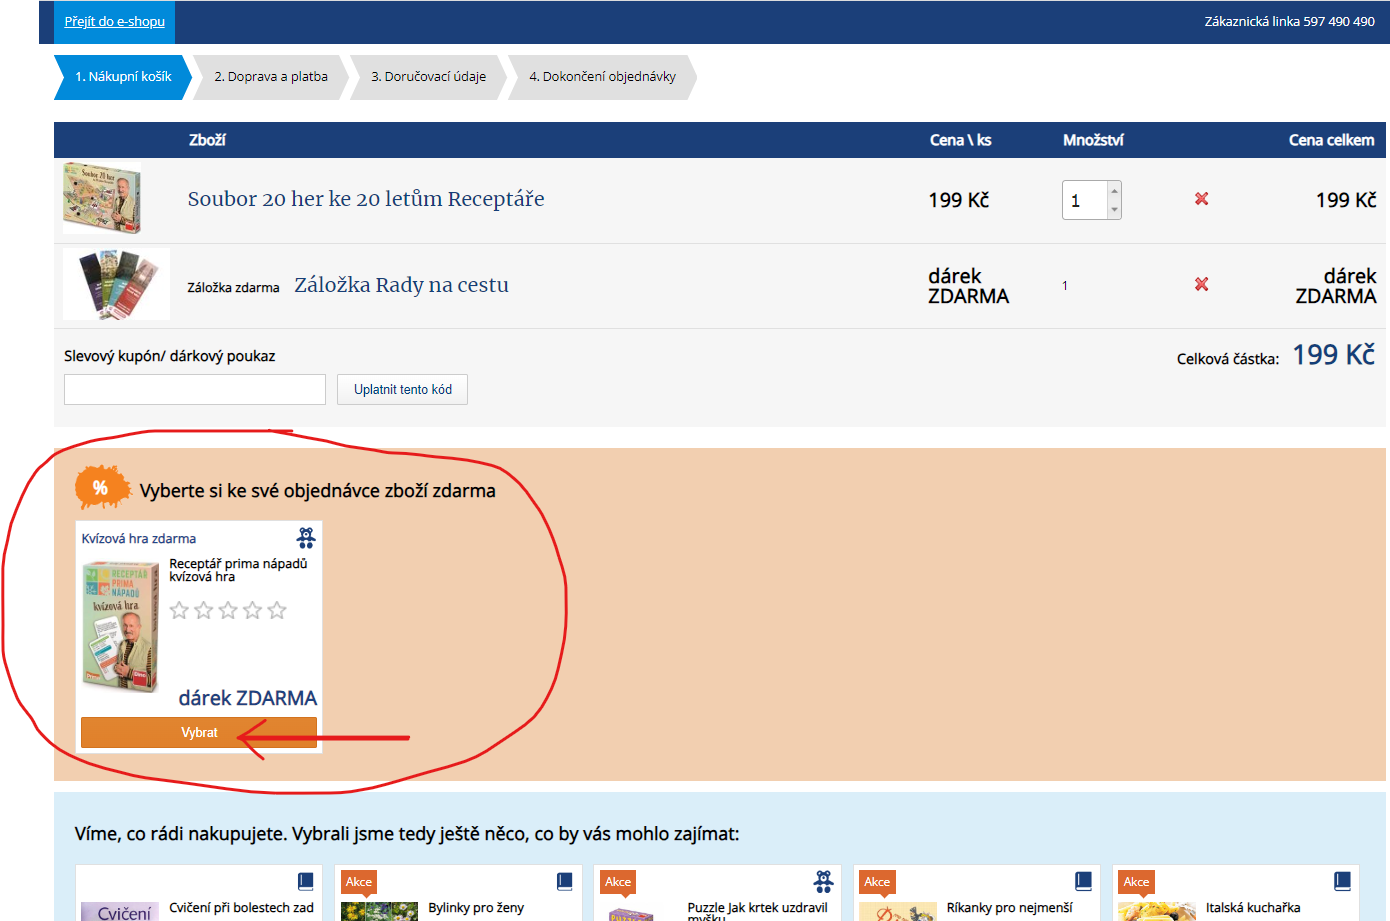Click the orange percent discount badge

101,488
